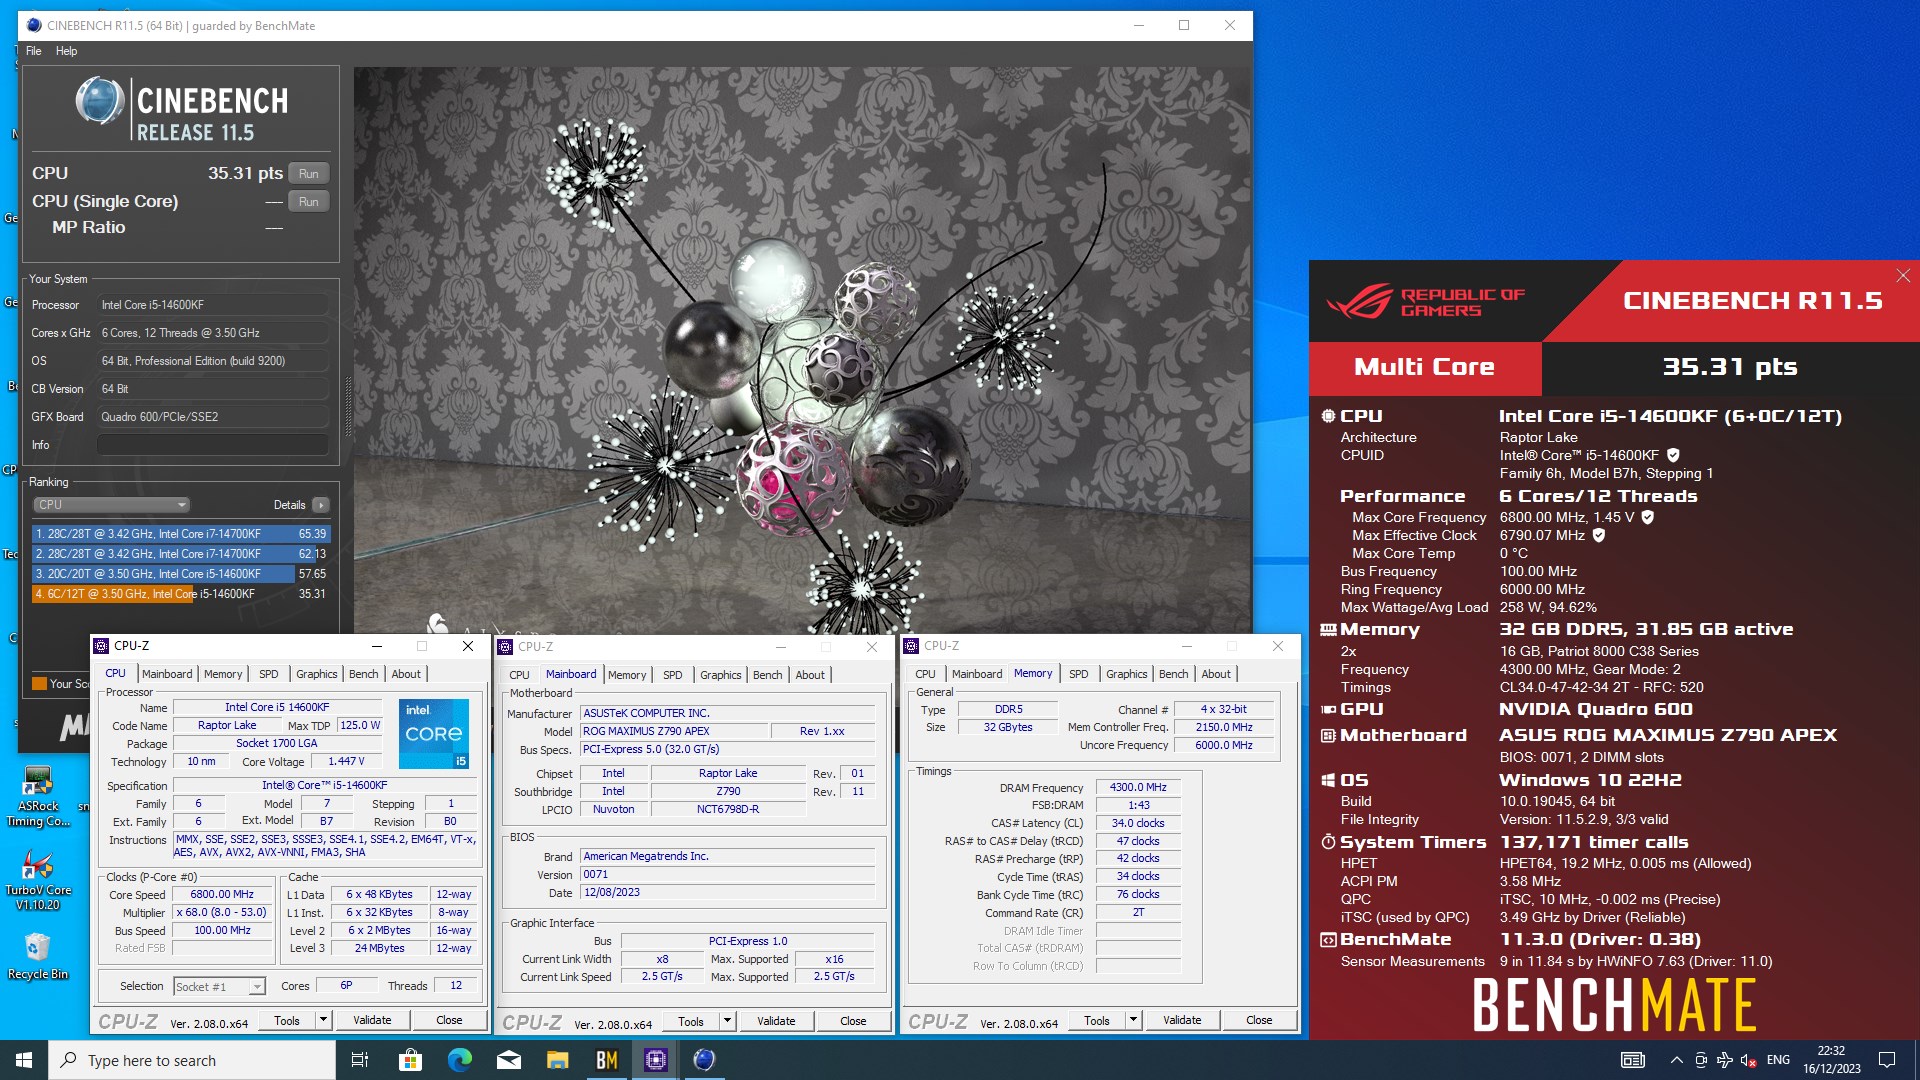
Task: Run the CPU multi-core benchmark
Action: (x=309, y=174)
